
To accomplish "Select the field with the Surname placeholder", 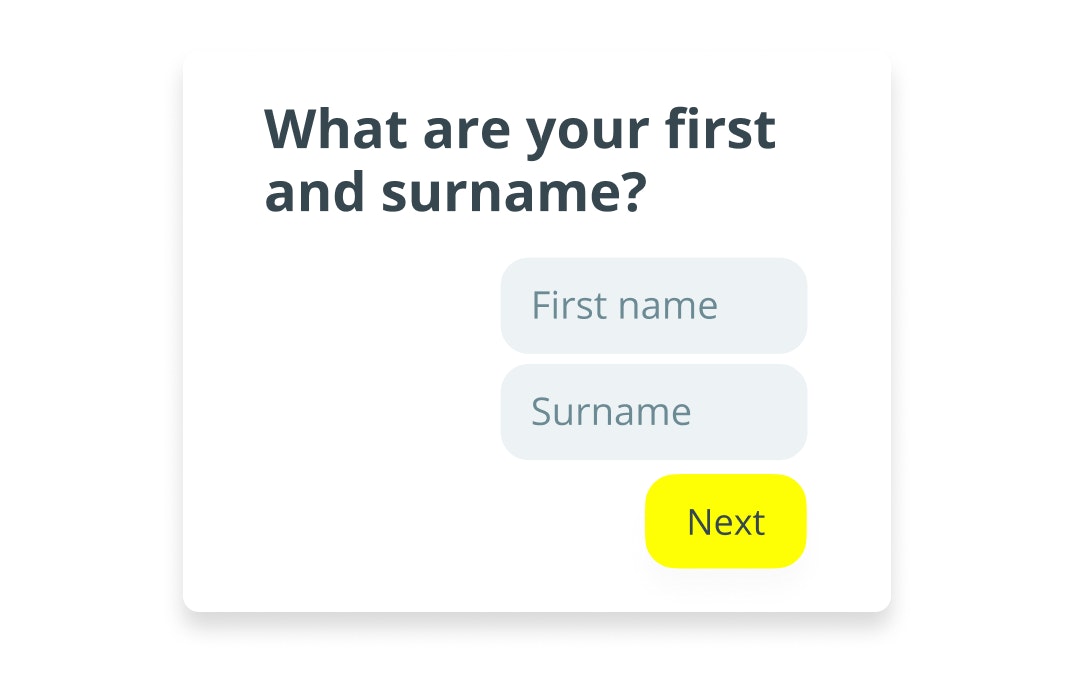I will pos(653,412).
